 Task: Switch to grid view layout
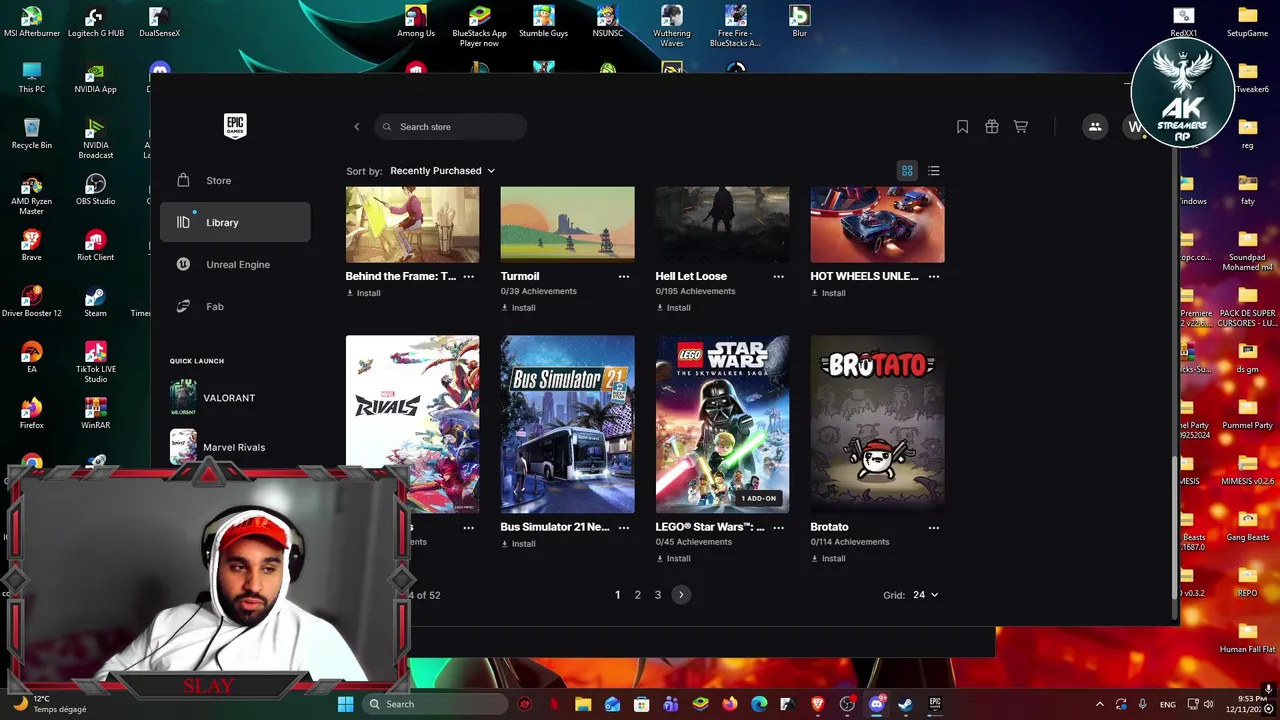(907, 171)
